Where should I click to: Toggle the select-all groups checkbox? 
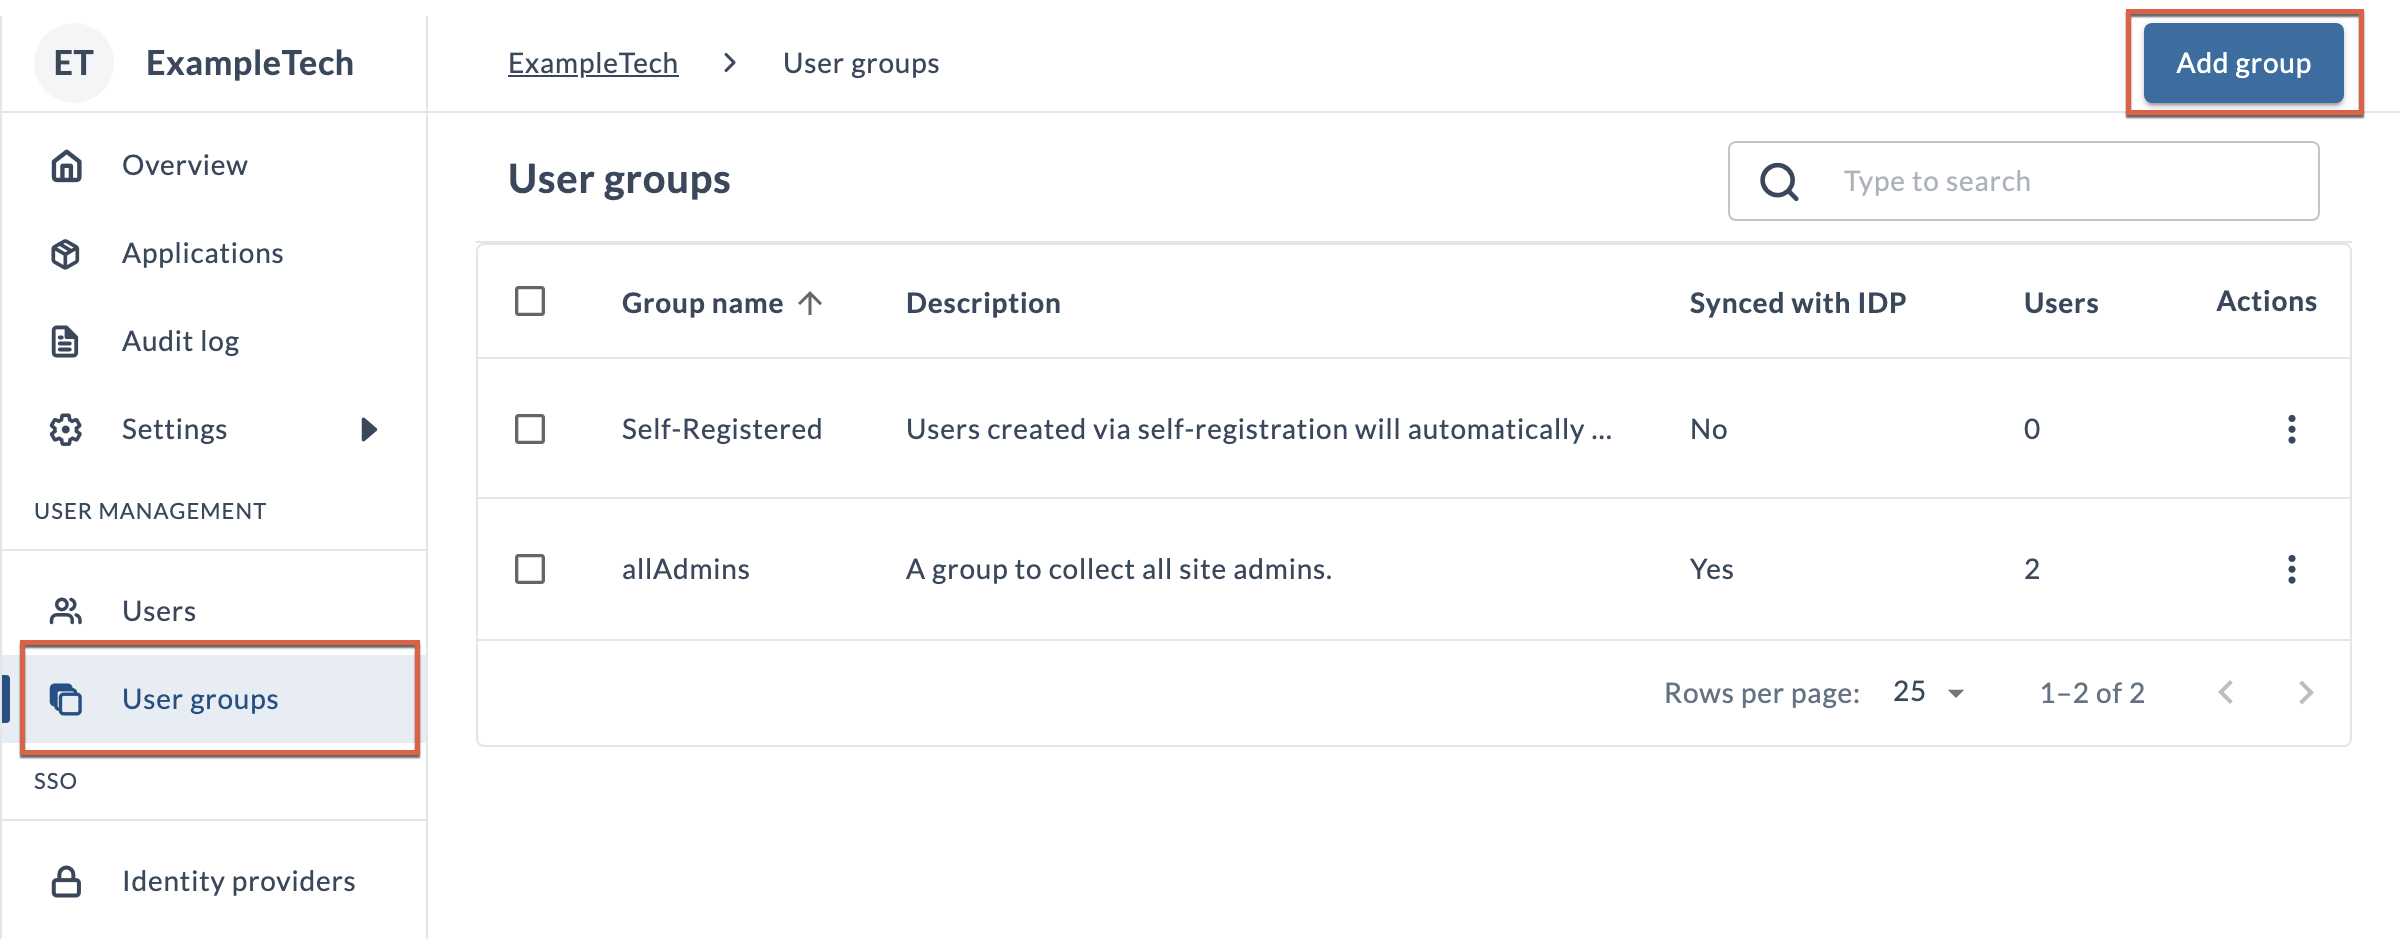coord(530,301)
